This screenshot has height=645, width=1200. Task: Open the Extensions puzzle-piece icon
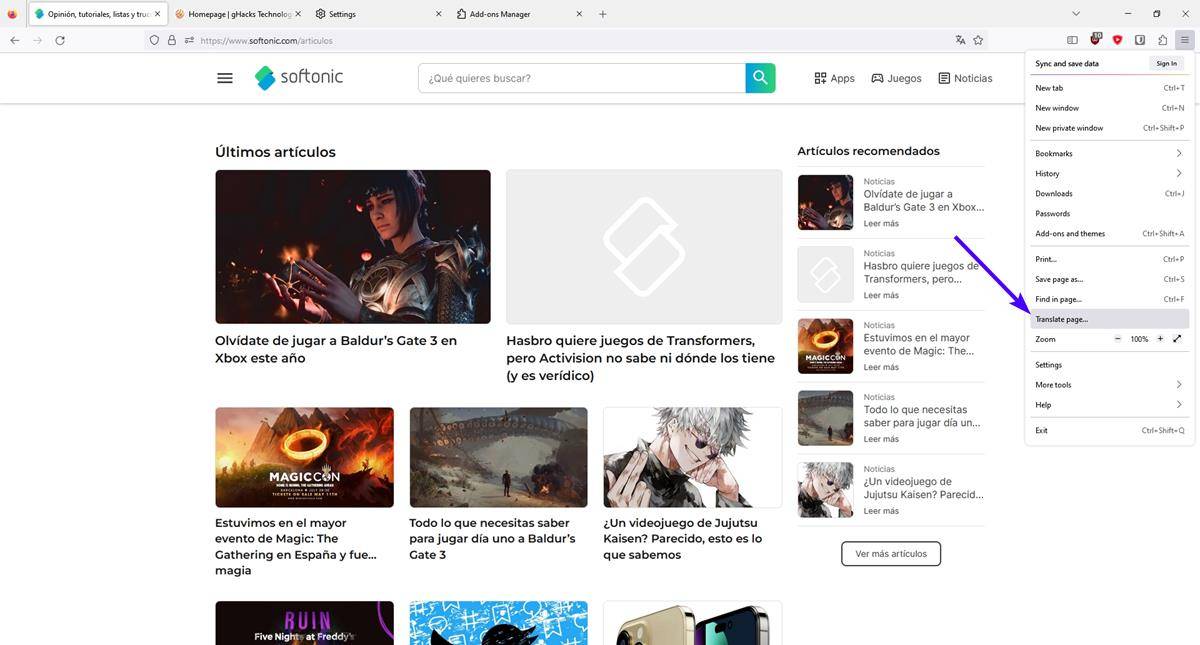1162,40
